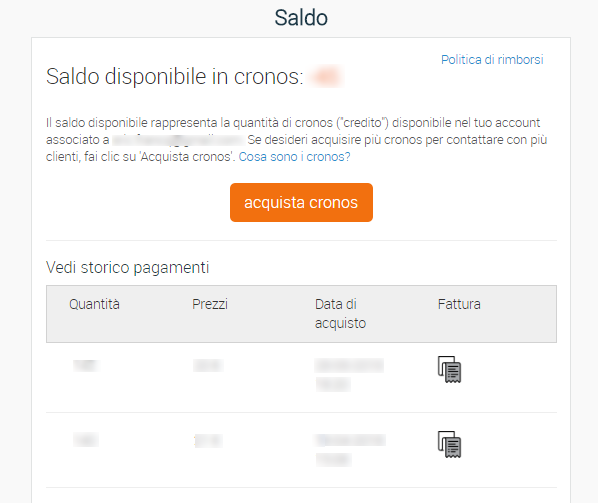Click the Vedi storico pagamenti heading
Screen dimensions: 598x503
[127, 267]
